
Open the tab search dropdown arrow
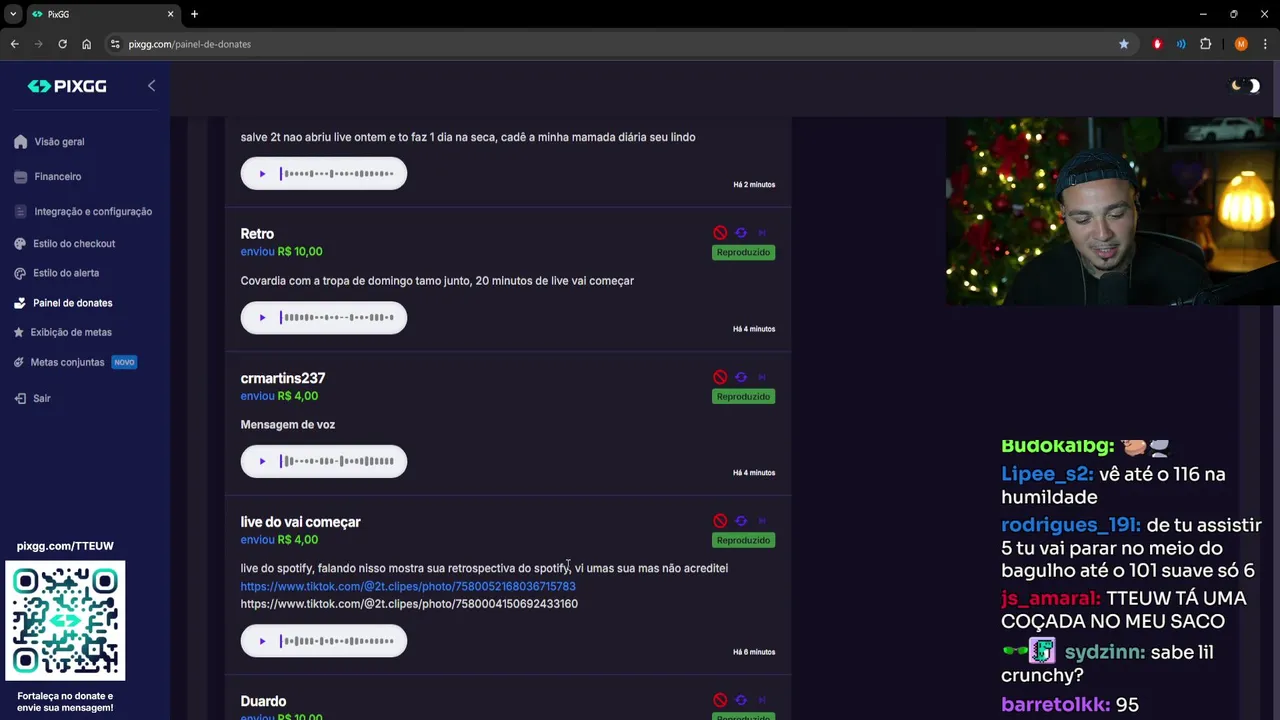tap(13, 14)
